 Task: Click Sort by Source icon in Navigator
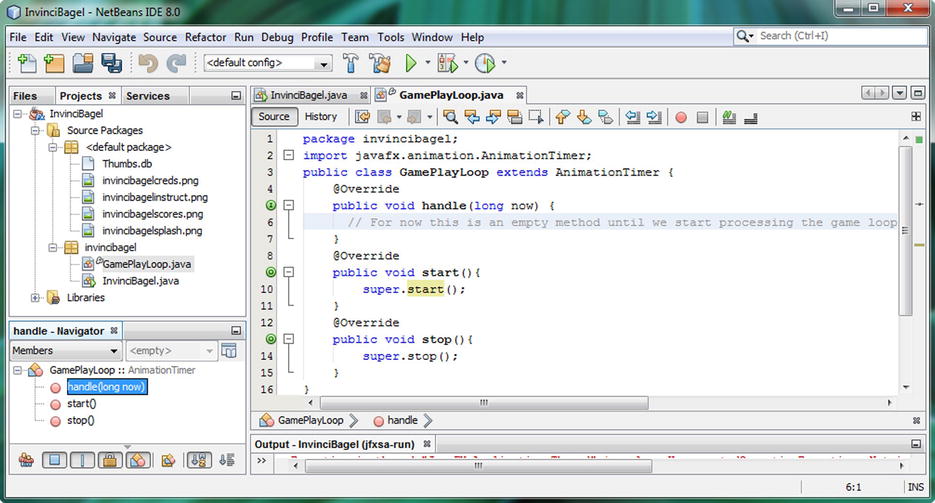[227, 459]
